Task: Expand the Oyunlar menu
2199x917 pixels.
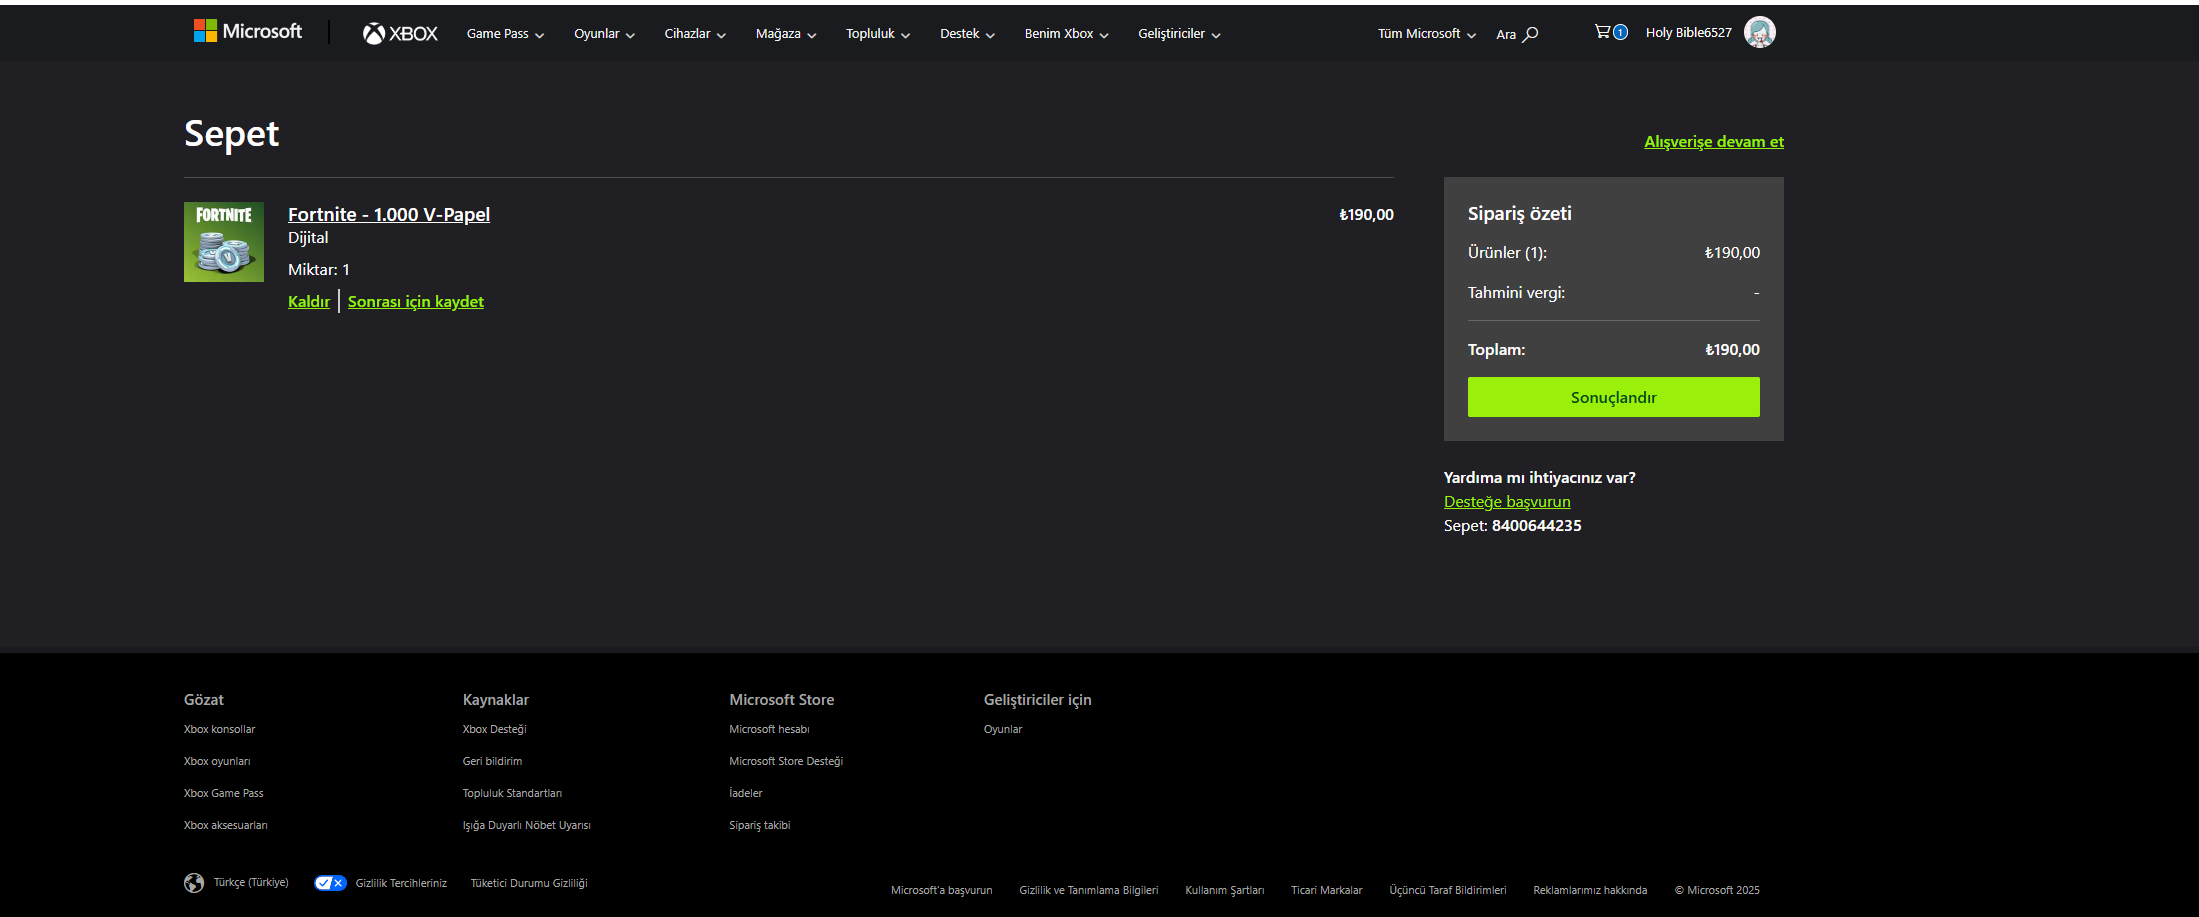Action: coord(604,34)
